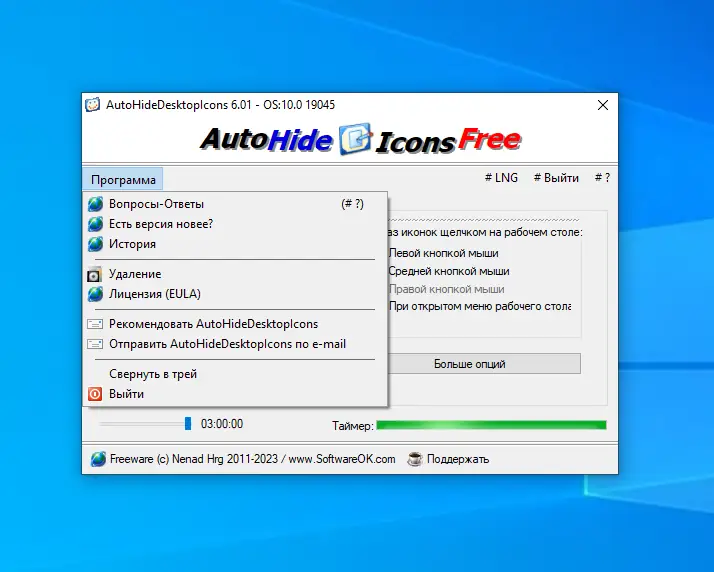Click uninstall icon beside Удаление

94,275
